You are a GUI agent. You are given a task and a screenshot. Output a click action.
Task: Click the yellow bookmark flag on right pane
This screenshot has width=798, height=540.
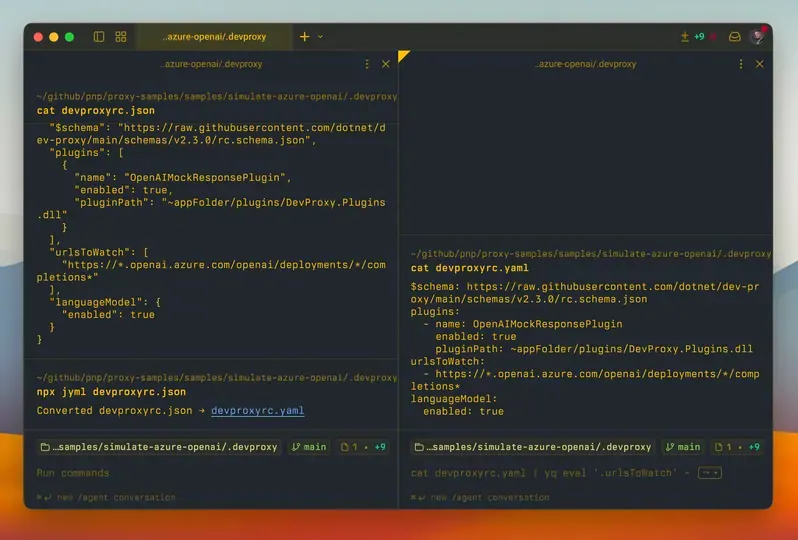point(403,55)
